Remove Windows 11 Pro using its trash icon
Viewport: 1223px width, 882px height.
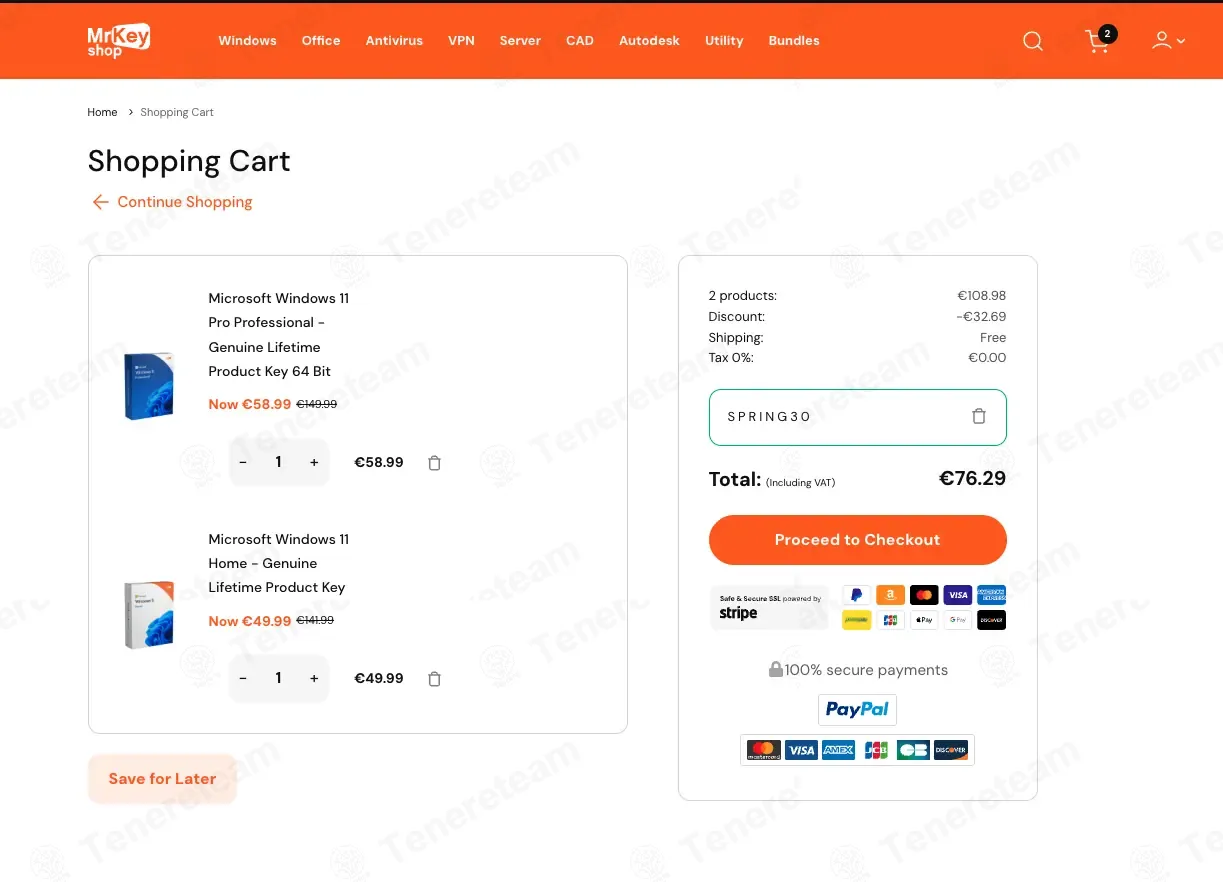pyautogui.click(x=434, y=463)
